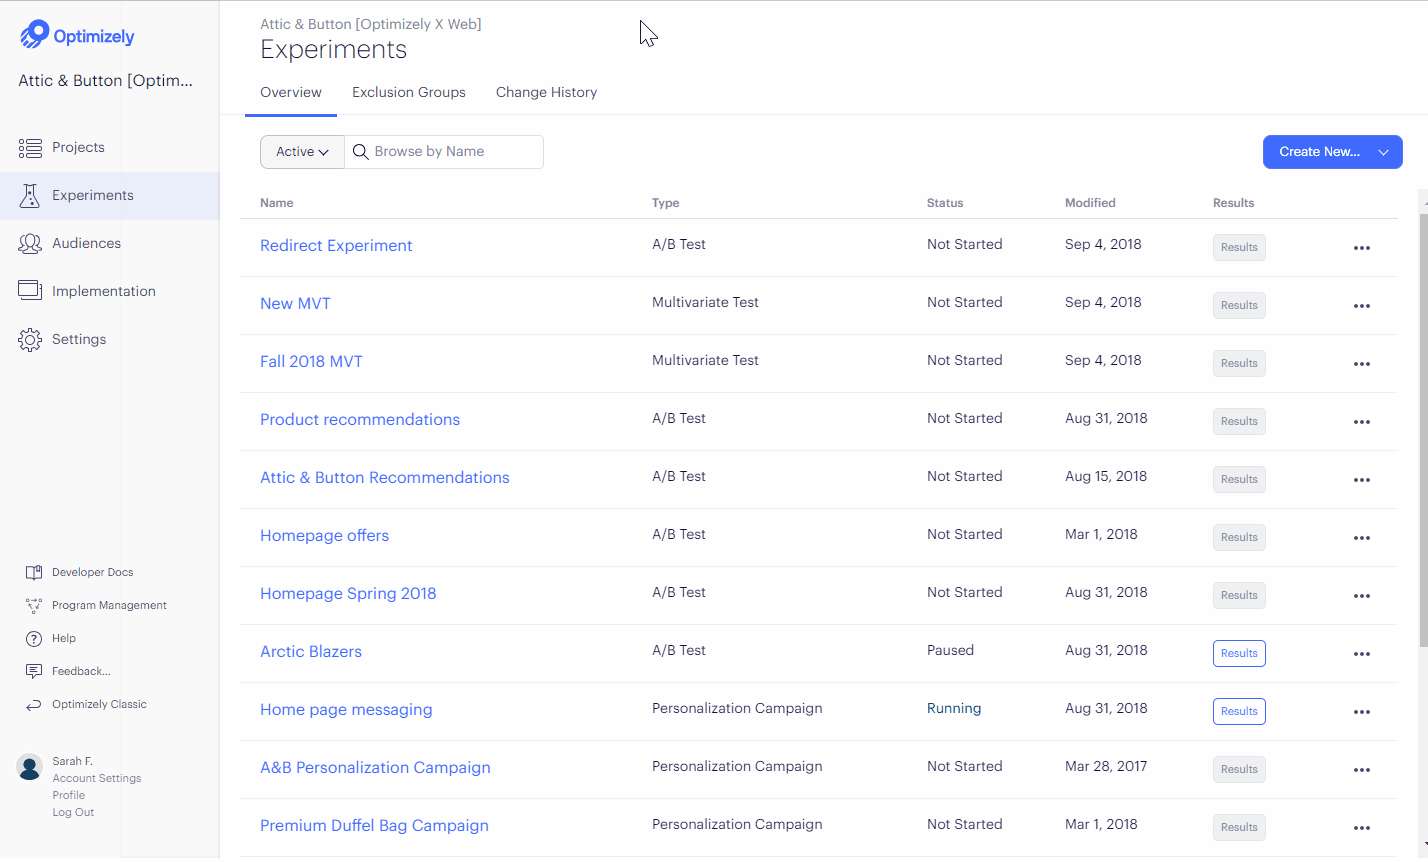Expand the Create New dropdown arrow

point(1384,152)
